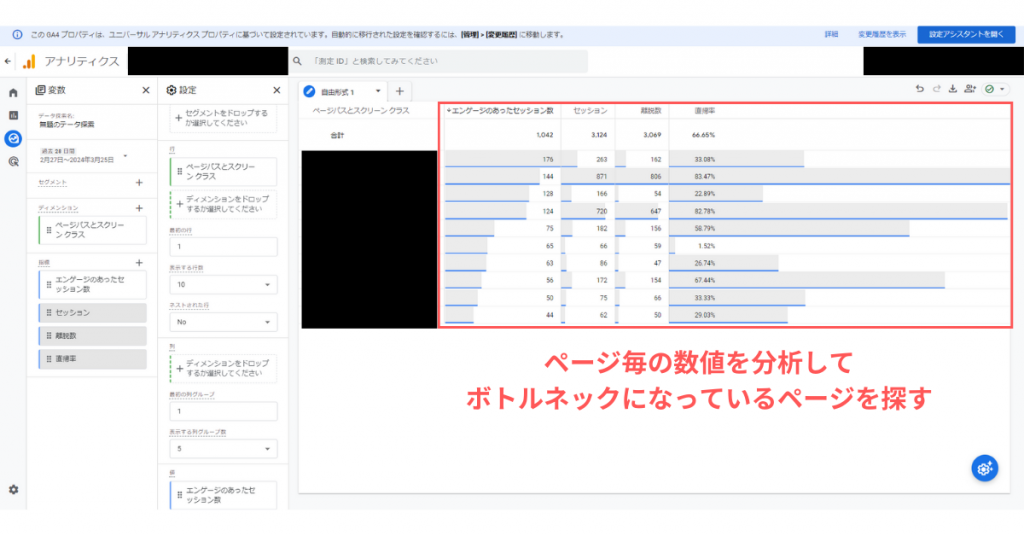Click the 変数 panel header icon
Viewport: 1024px width, 536px height.
[x=40, y=90]
